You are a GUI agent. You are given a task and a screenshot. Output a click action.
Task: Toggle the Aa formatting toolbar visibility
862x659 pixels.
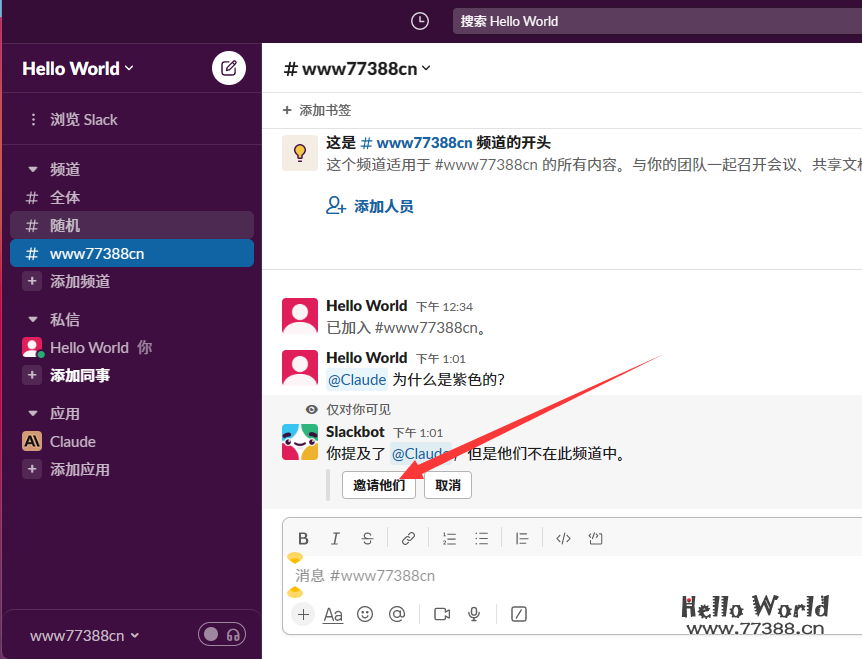coord(333,614)
